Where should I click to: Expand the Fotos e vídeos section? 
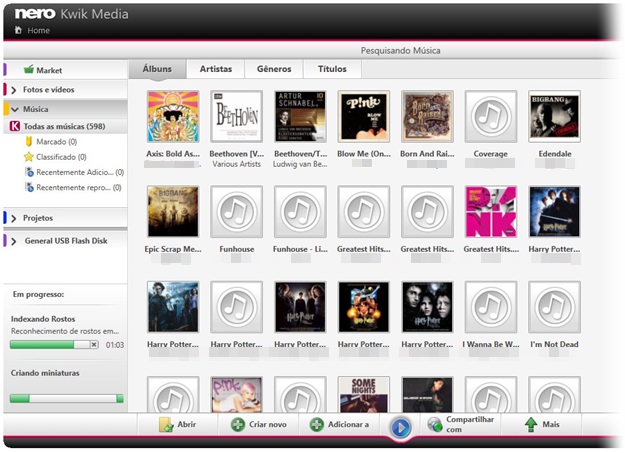coord(14,90)
